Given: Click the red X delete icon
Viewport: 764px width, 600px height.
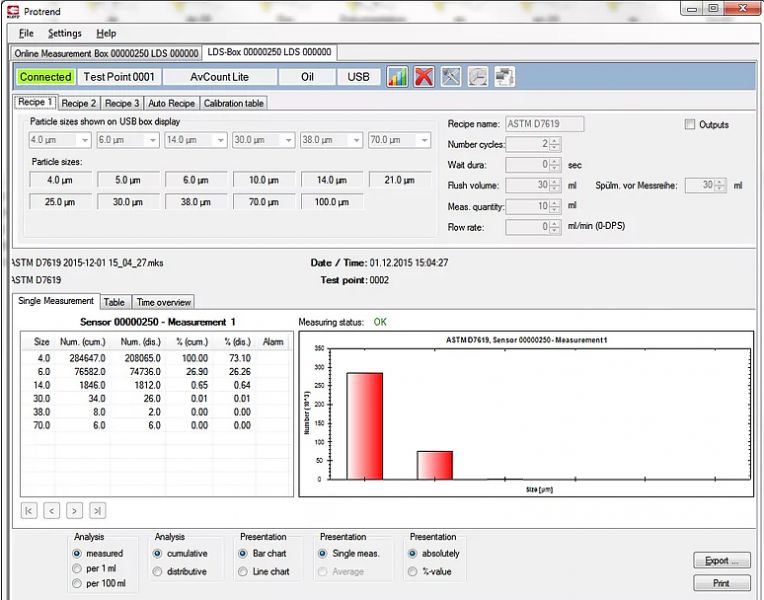Looking at the screenshot, I should click(x=424, y=77).
